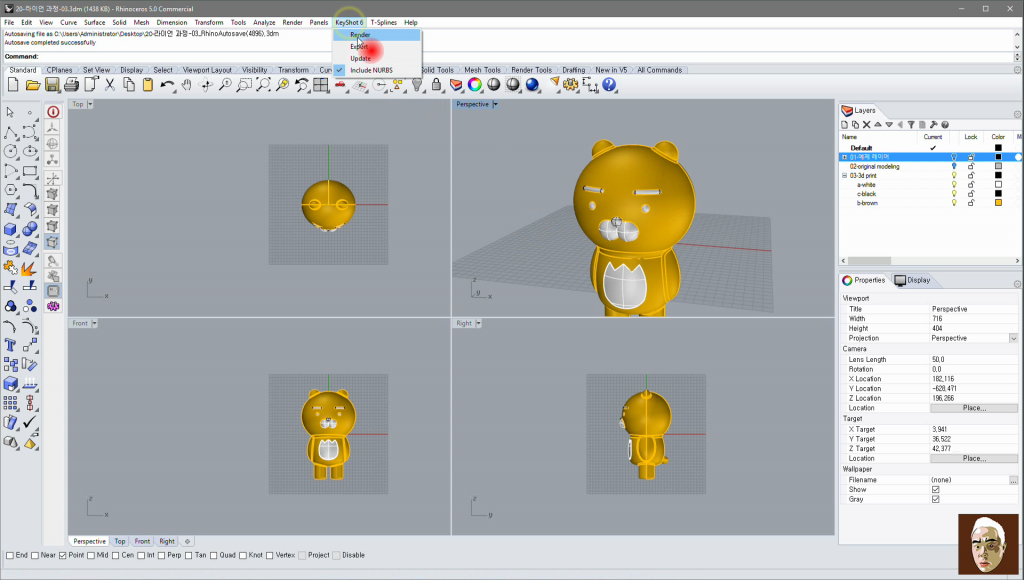Open the color wheel object properties icon
The width and height of the screenshot is (1024, 580).
coord(475,85)
